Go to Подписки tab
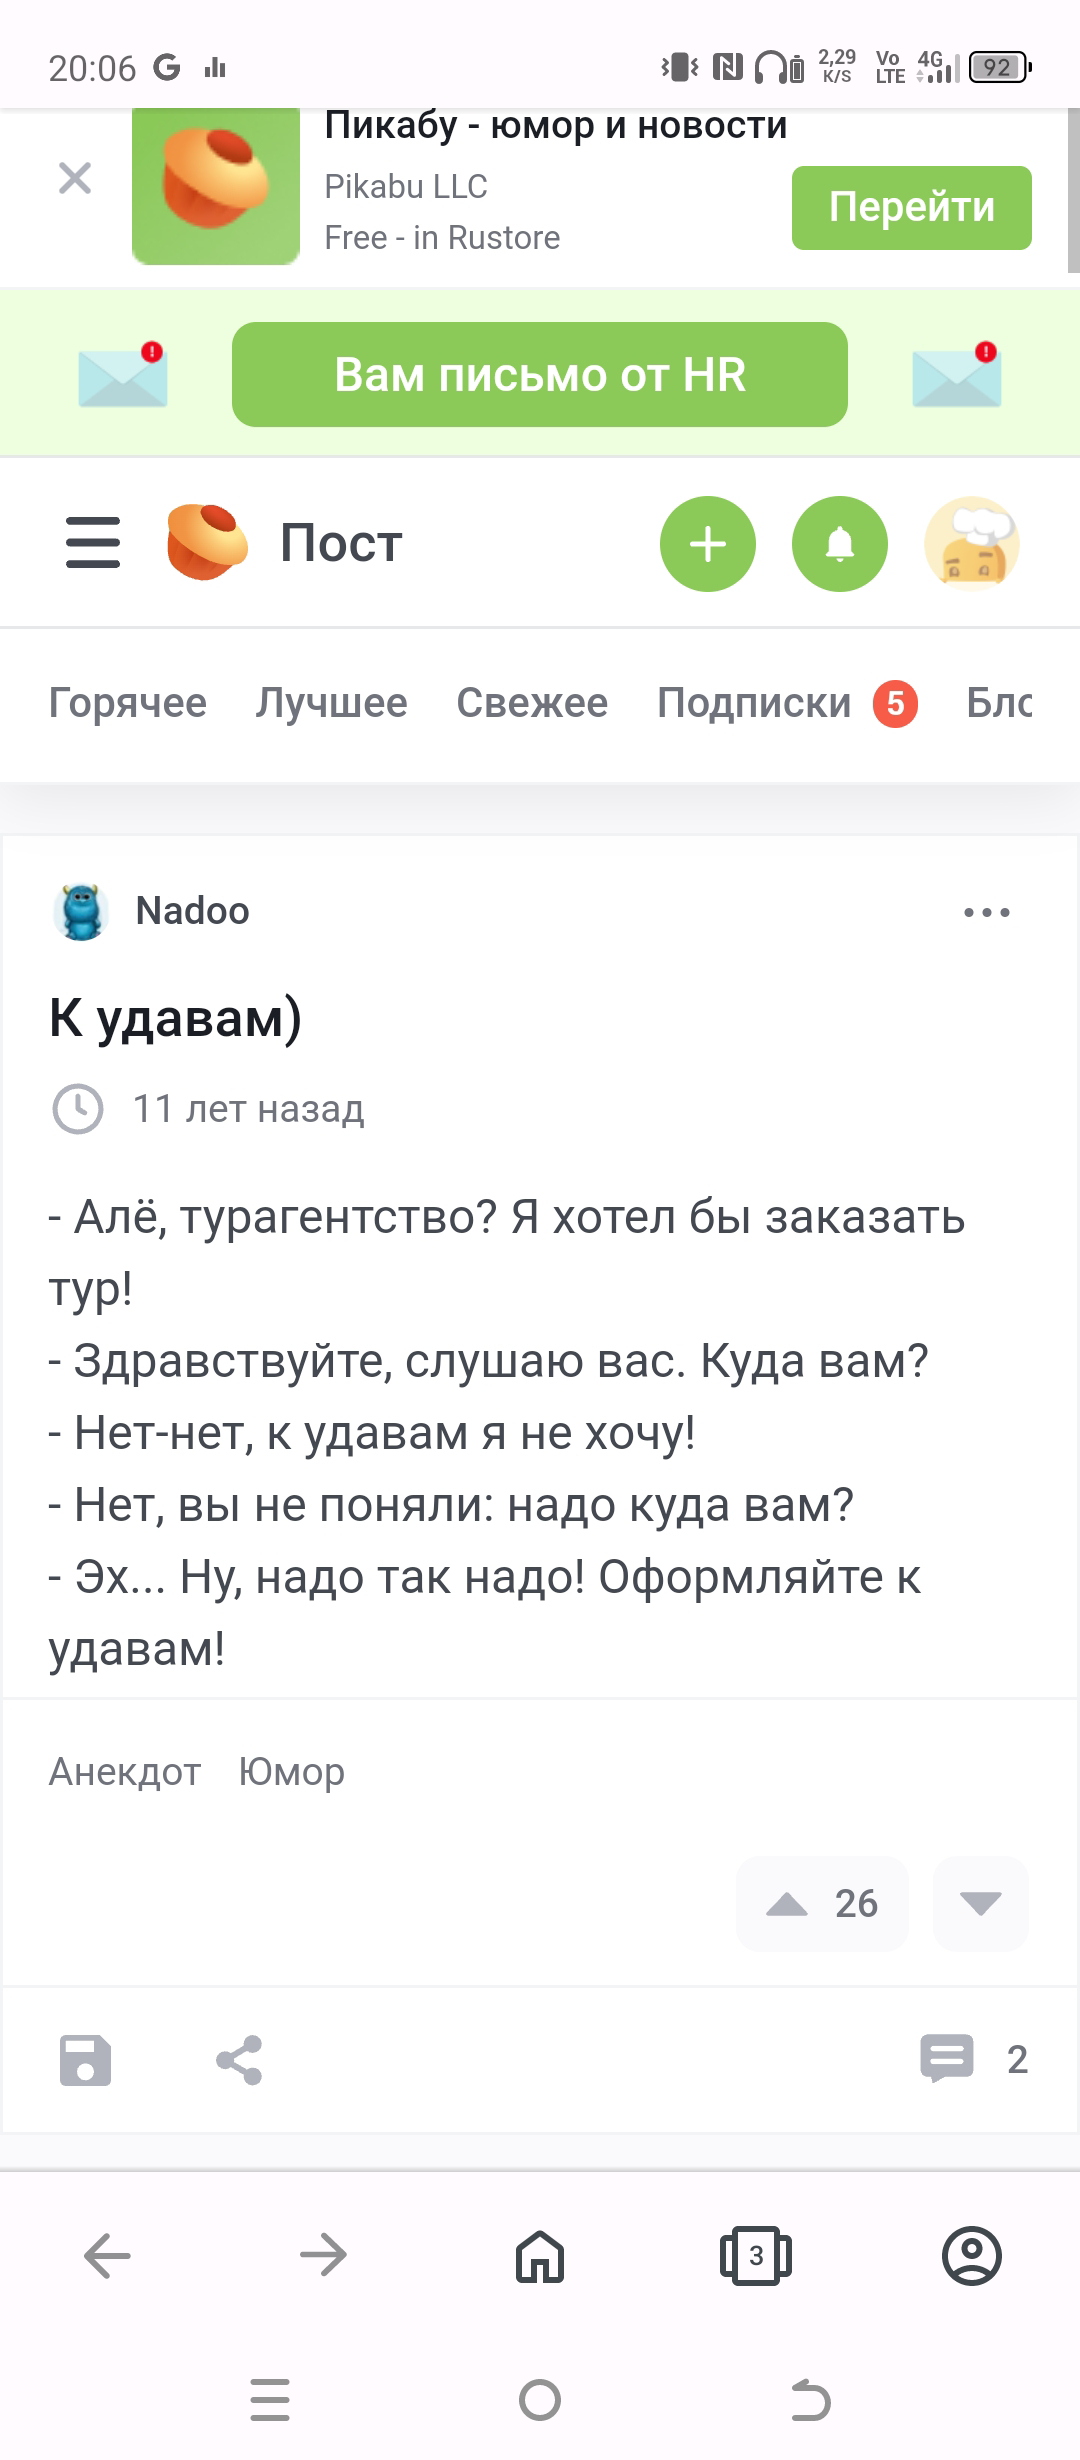This screenshot has width=1080, height=2460. [x=754, y=703]
